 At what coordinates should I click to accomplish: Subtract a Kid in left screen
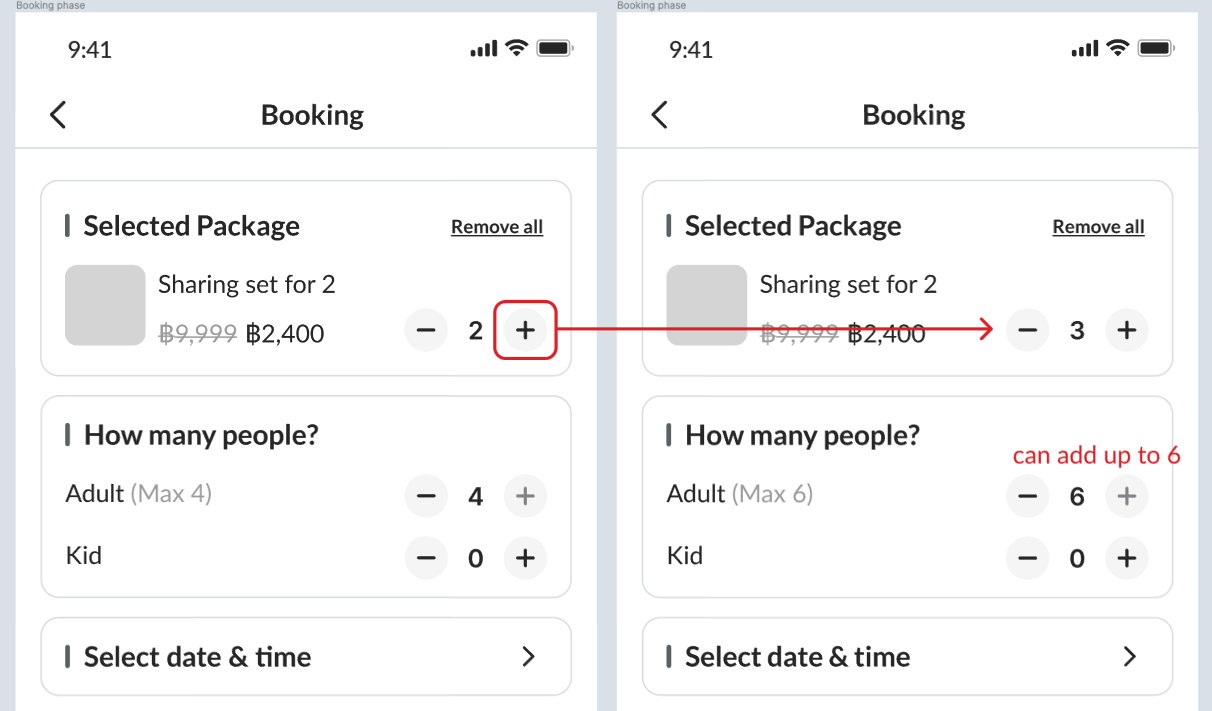click(x=426, y=558)
